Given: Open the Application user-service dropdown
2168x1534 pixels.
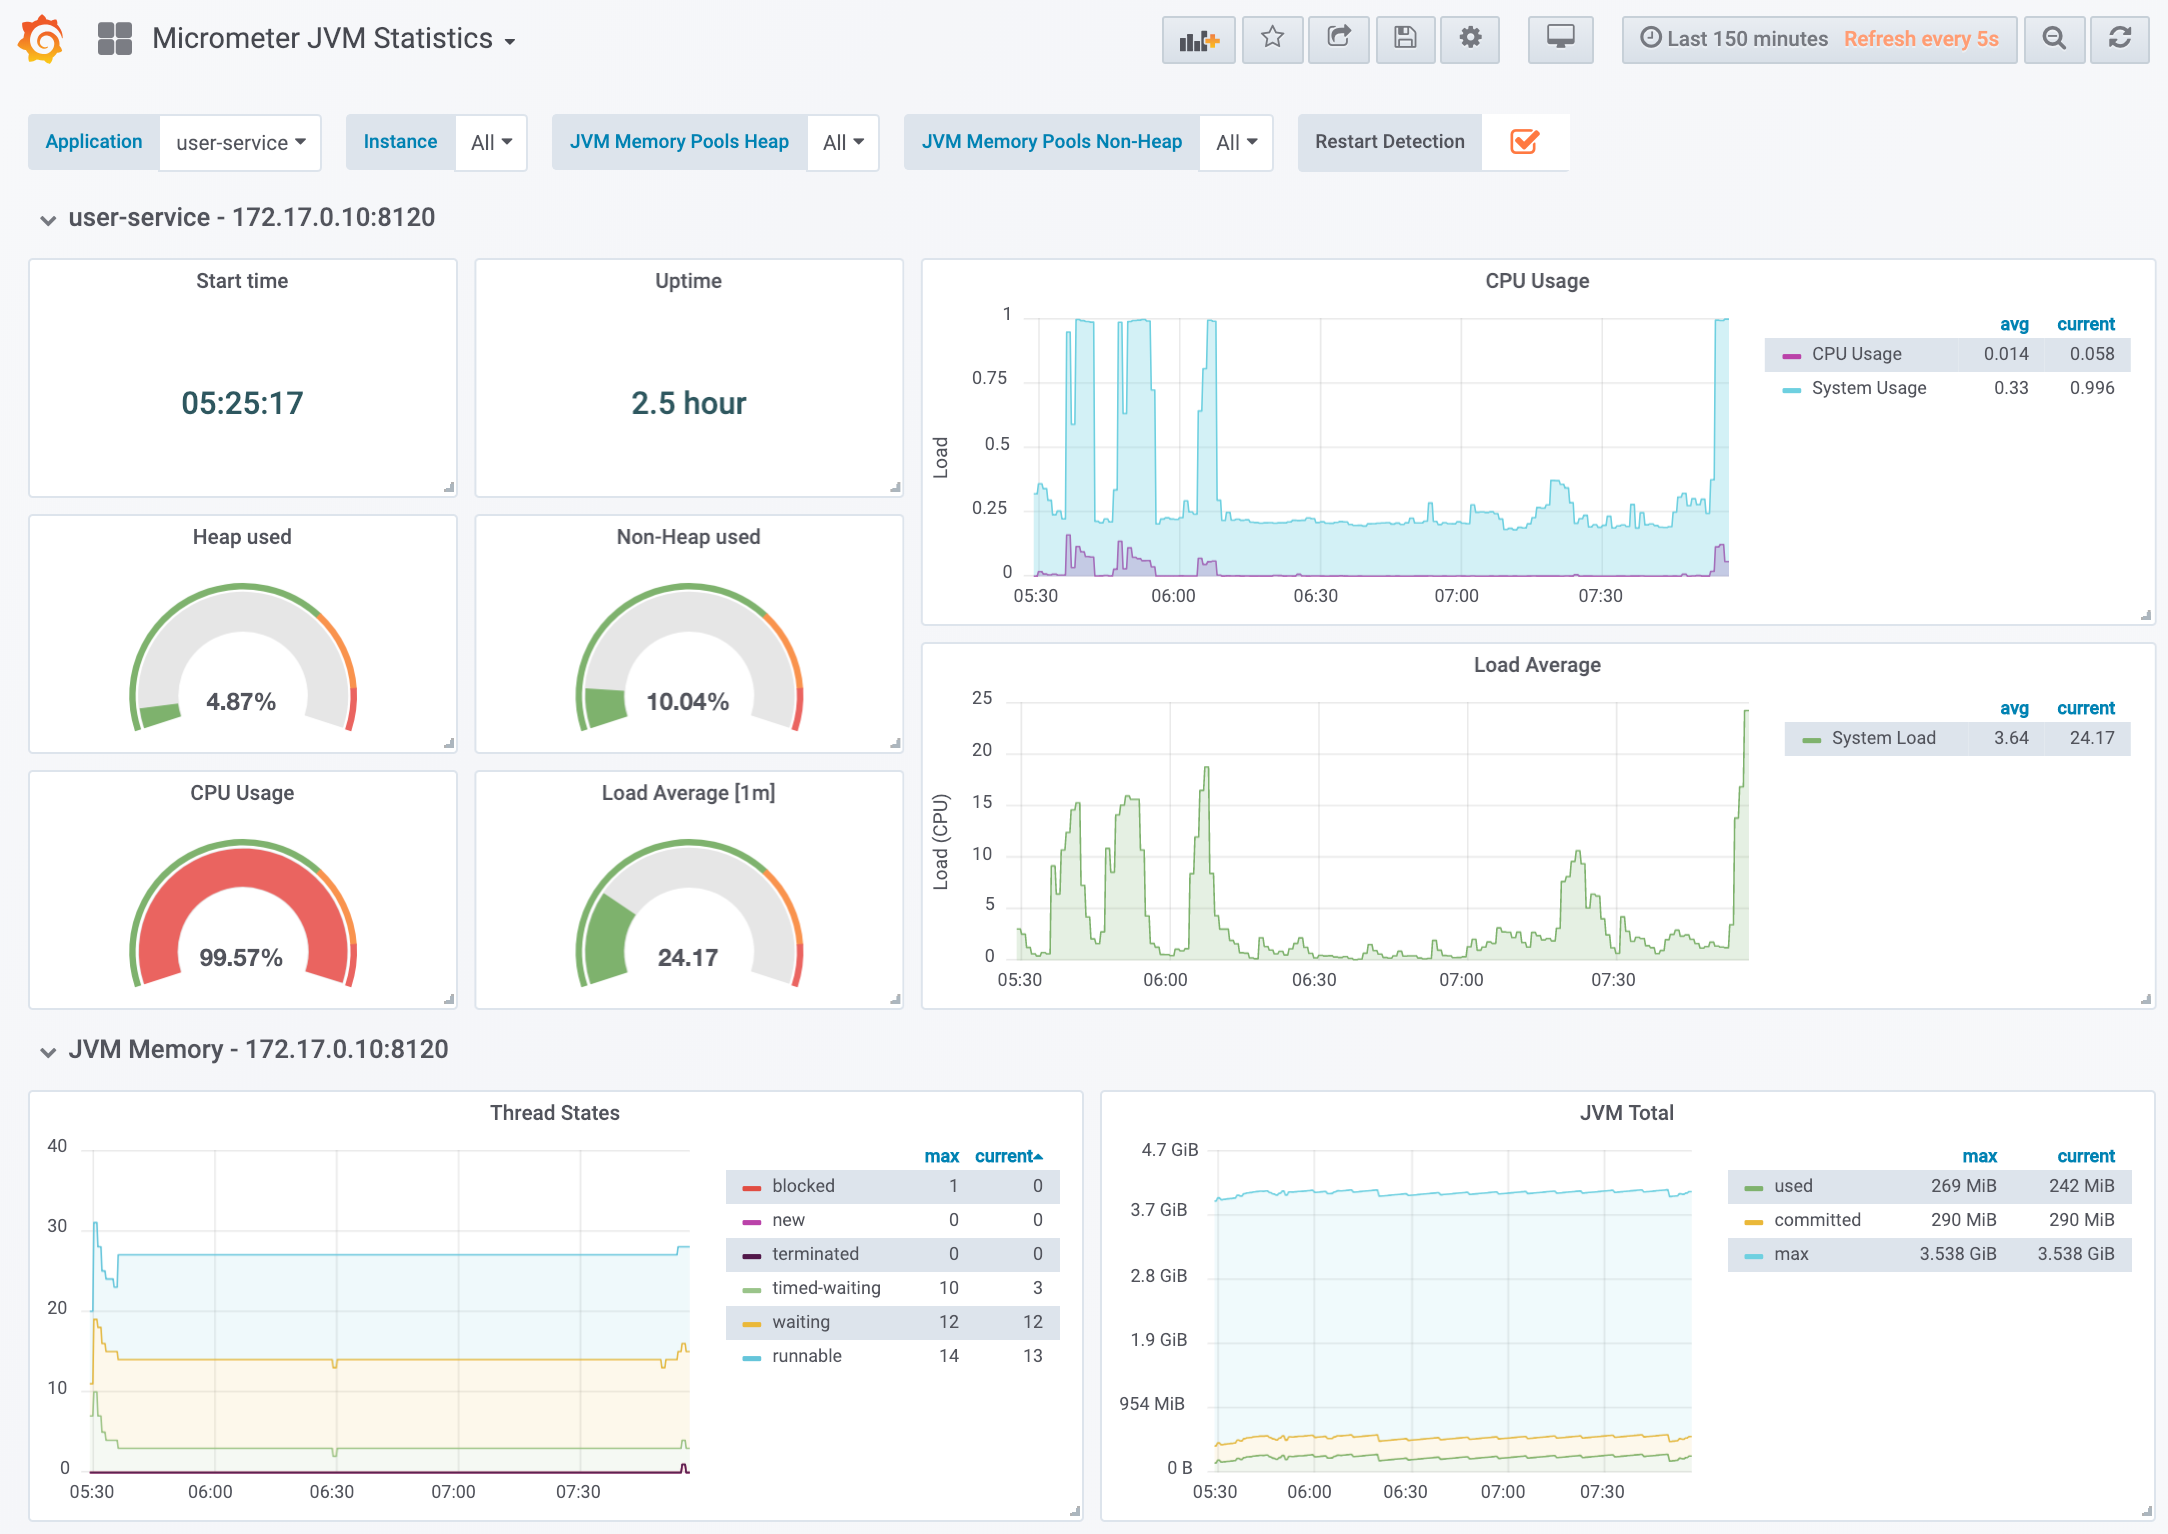Looking at the screenshot, I should pyautogui.click(x=240, y=142).
